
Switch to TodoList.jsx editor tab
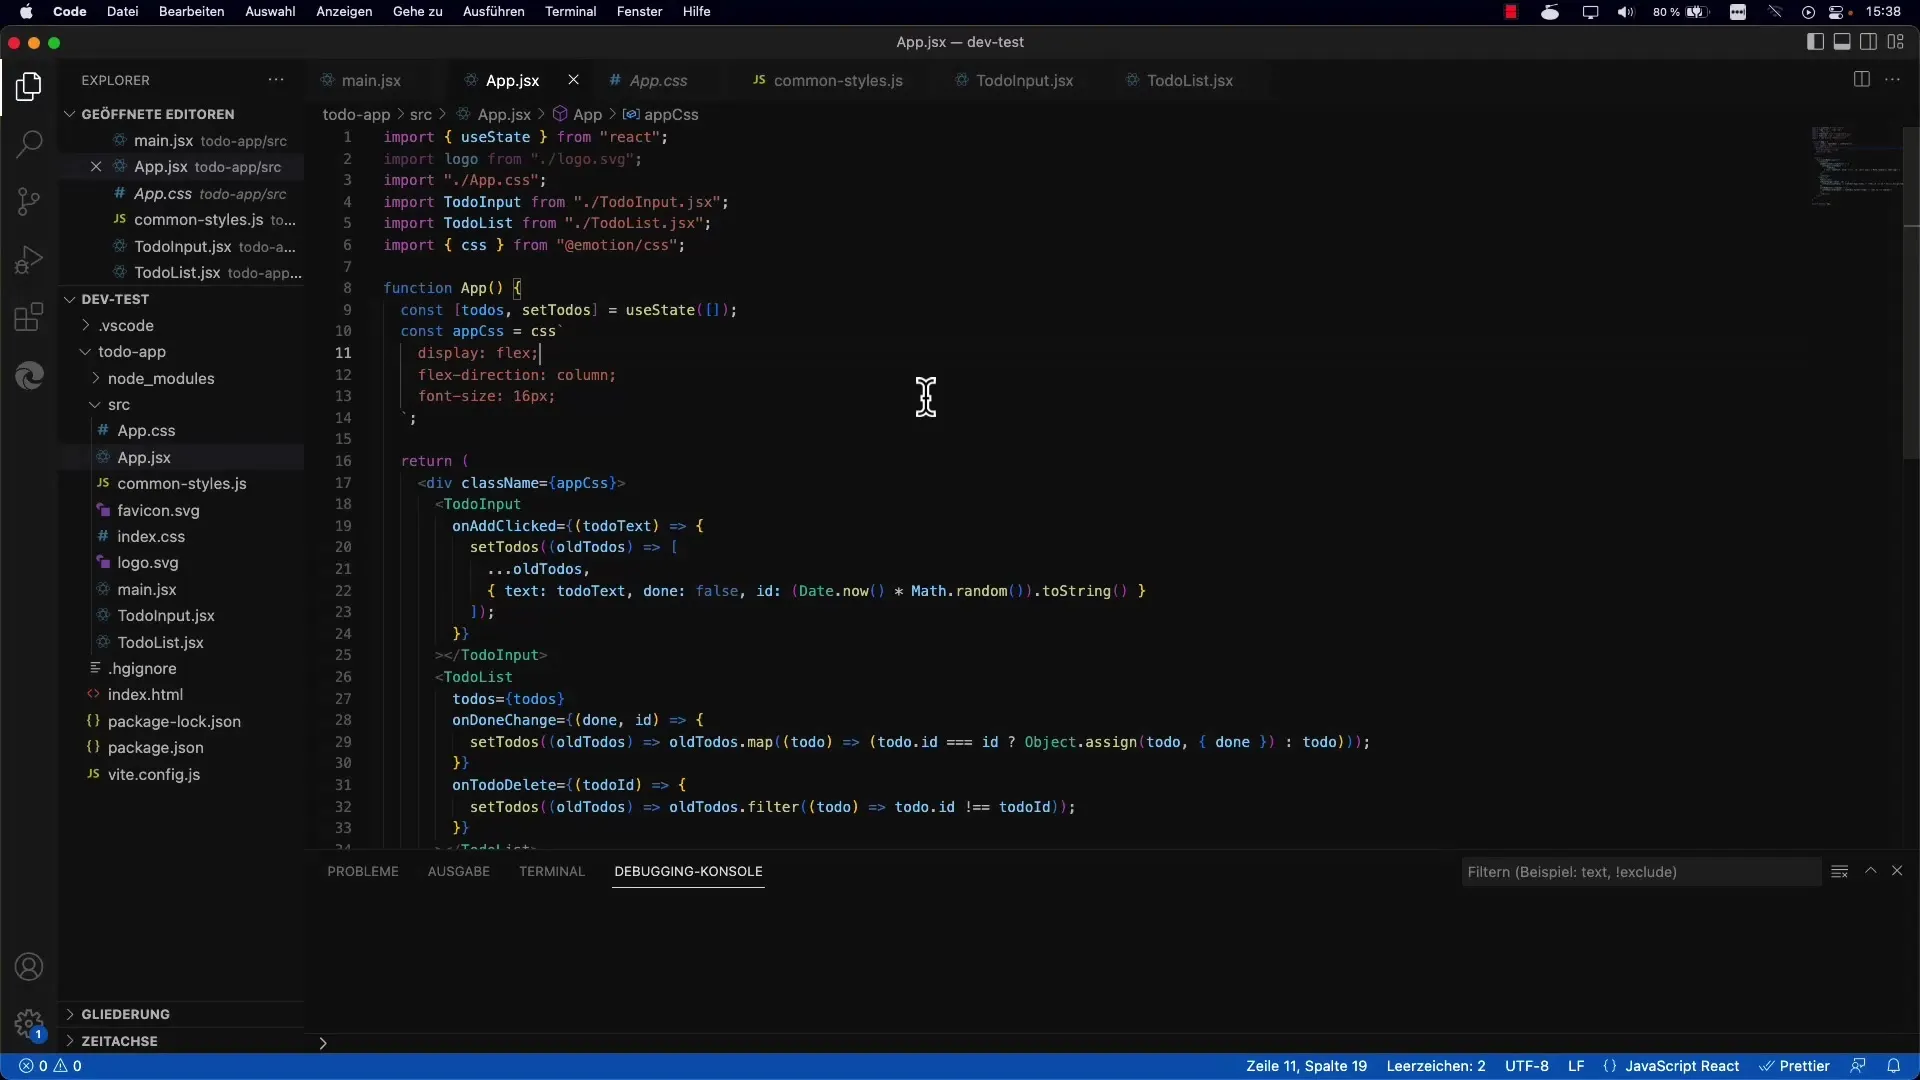1189,80
